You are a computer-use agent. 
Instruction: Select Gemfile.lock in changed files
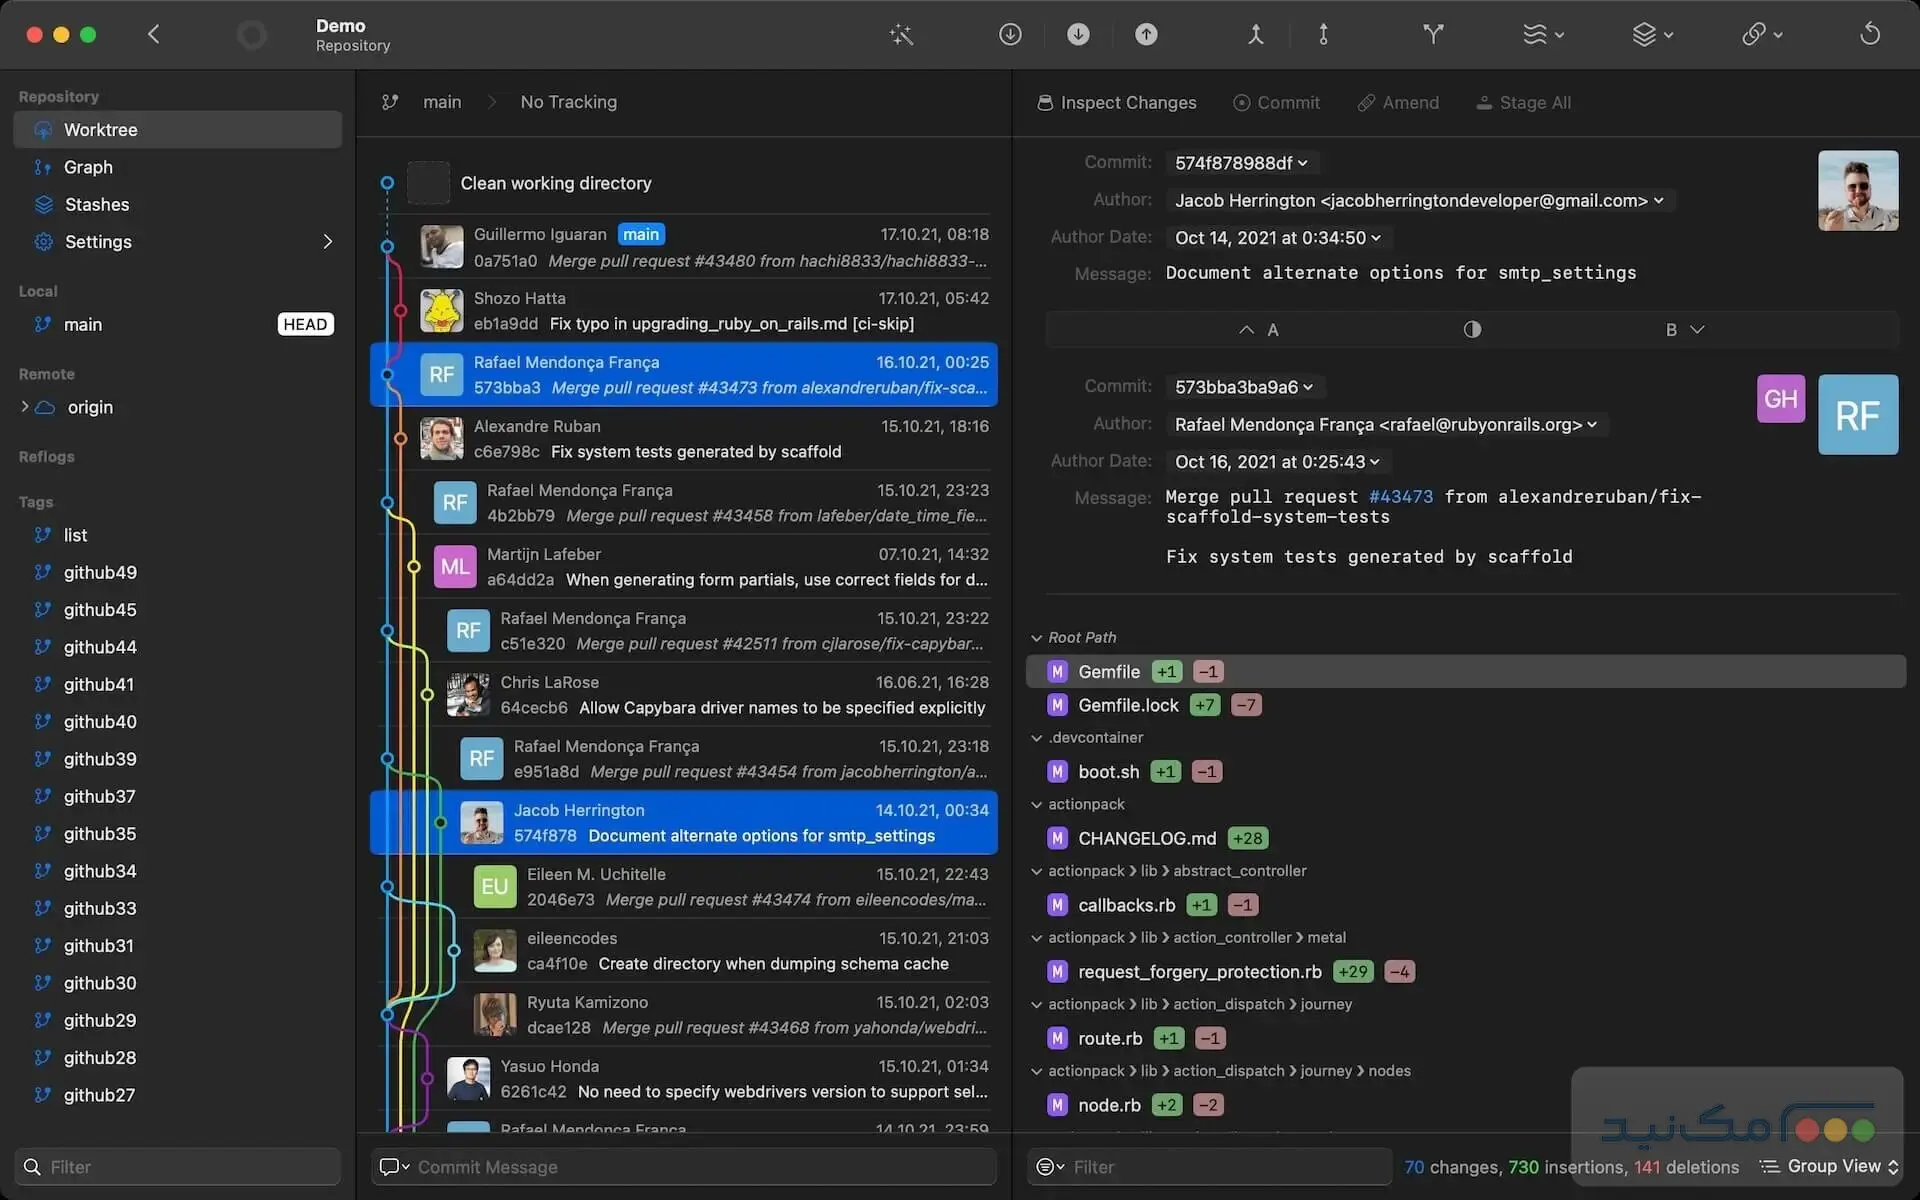tap(1466, 705)
